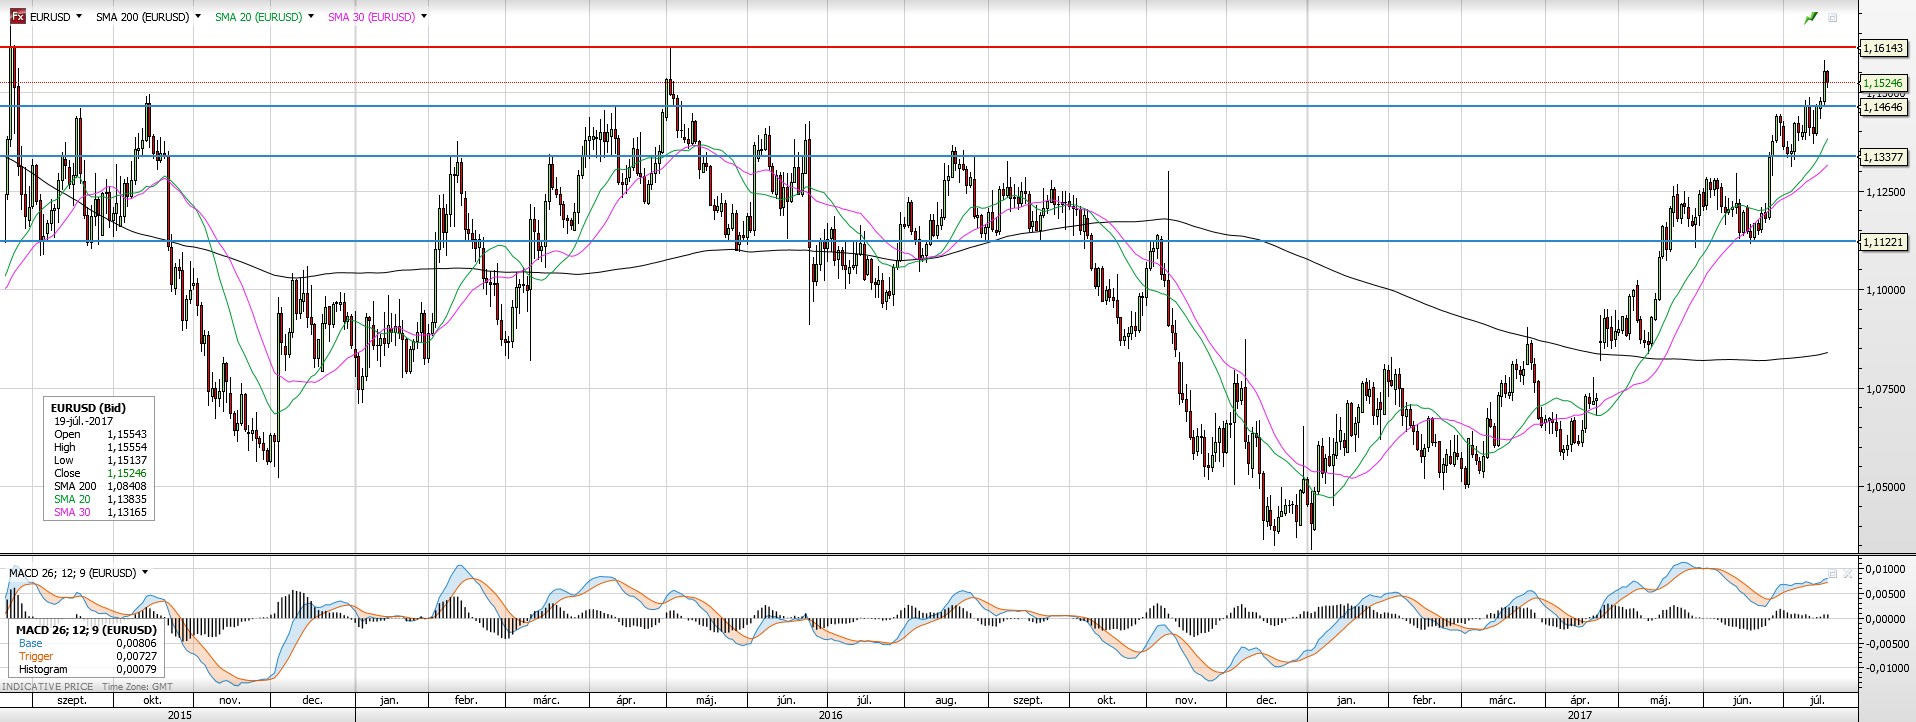Viewport: 1916px width, 722px height.
Task: Click the 2016 year on time axis
Action: coord(830,715)
